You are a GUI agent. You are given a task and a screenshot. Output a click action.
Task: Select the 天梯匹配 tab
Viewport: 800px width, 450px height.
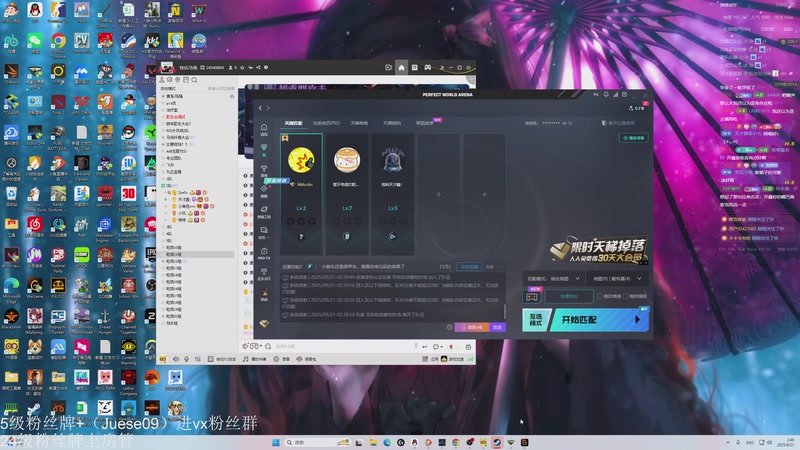click(x=293, y=123)
